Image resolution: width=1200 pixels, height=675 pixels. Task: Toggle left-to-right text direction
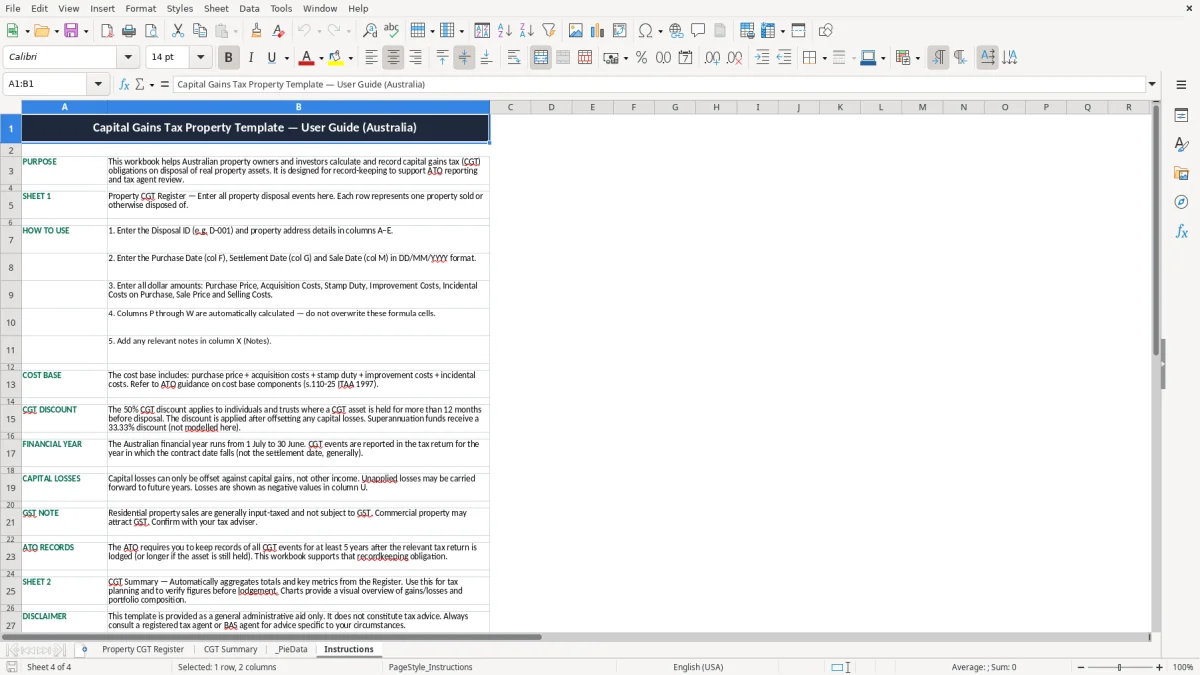(x=937, y=58)
